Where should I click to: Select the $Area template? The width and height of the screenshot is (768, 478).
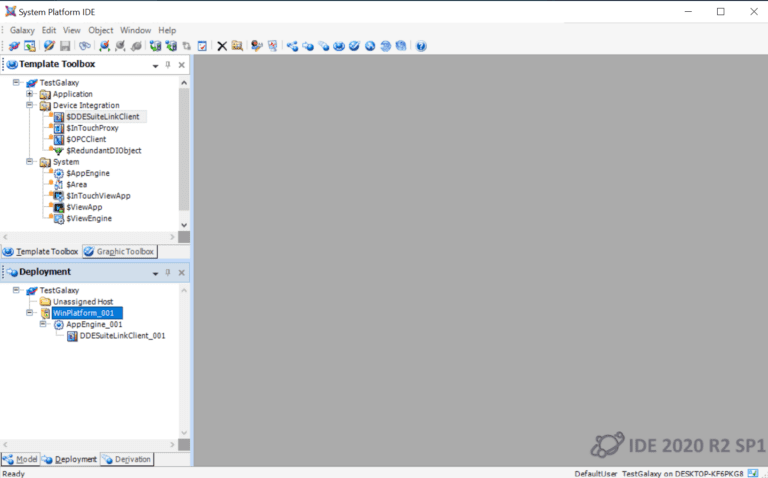(77, 184)
